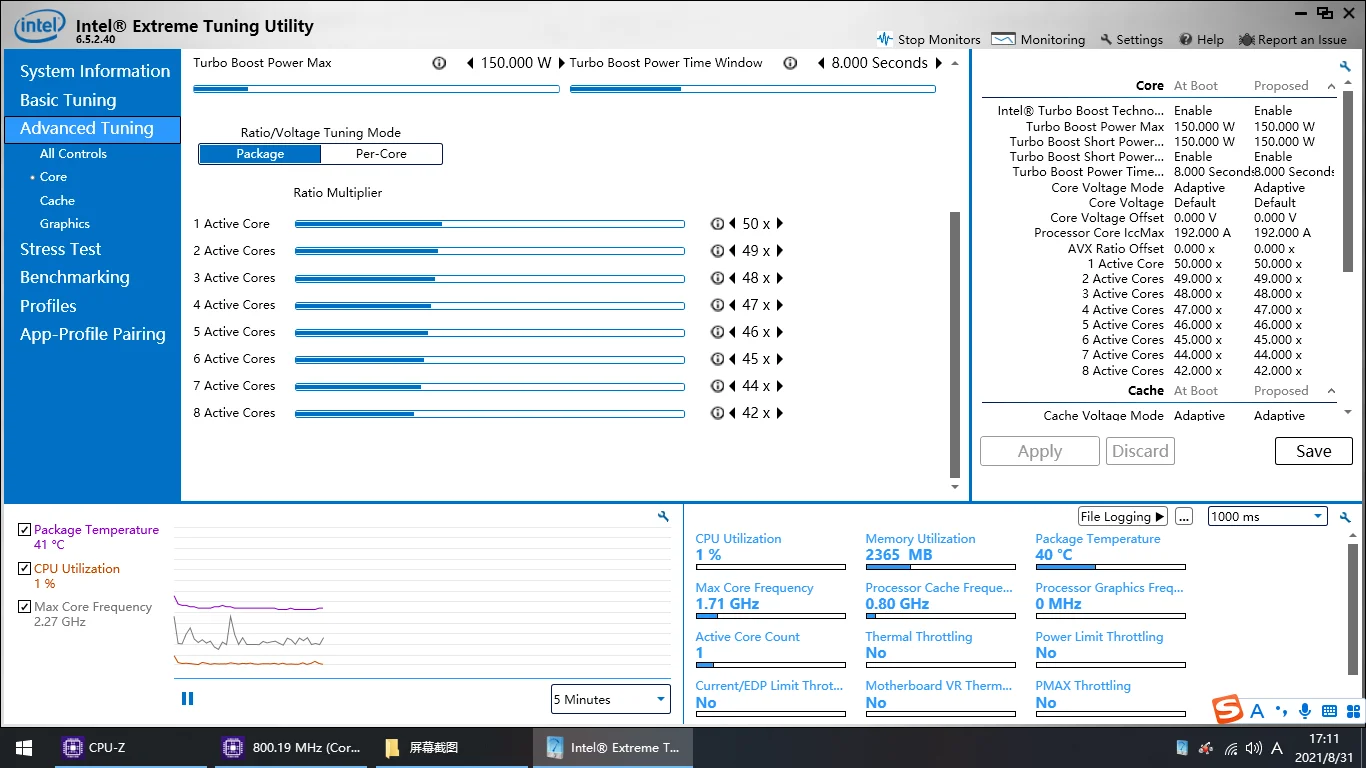
Task: Stop Monitors in the top toolbar
Action: (x=928, y=39)
